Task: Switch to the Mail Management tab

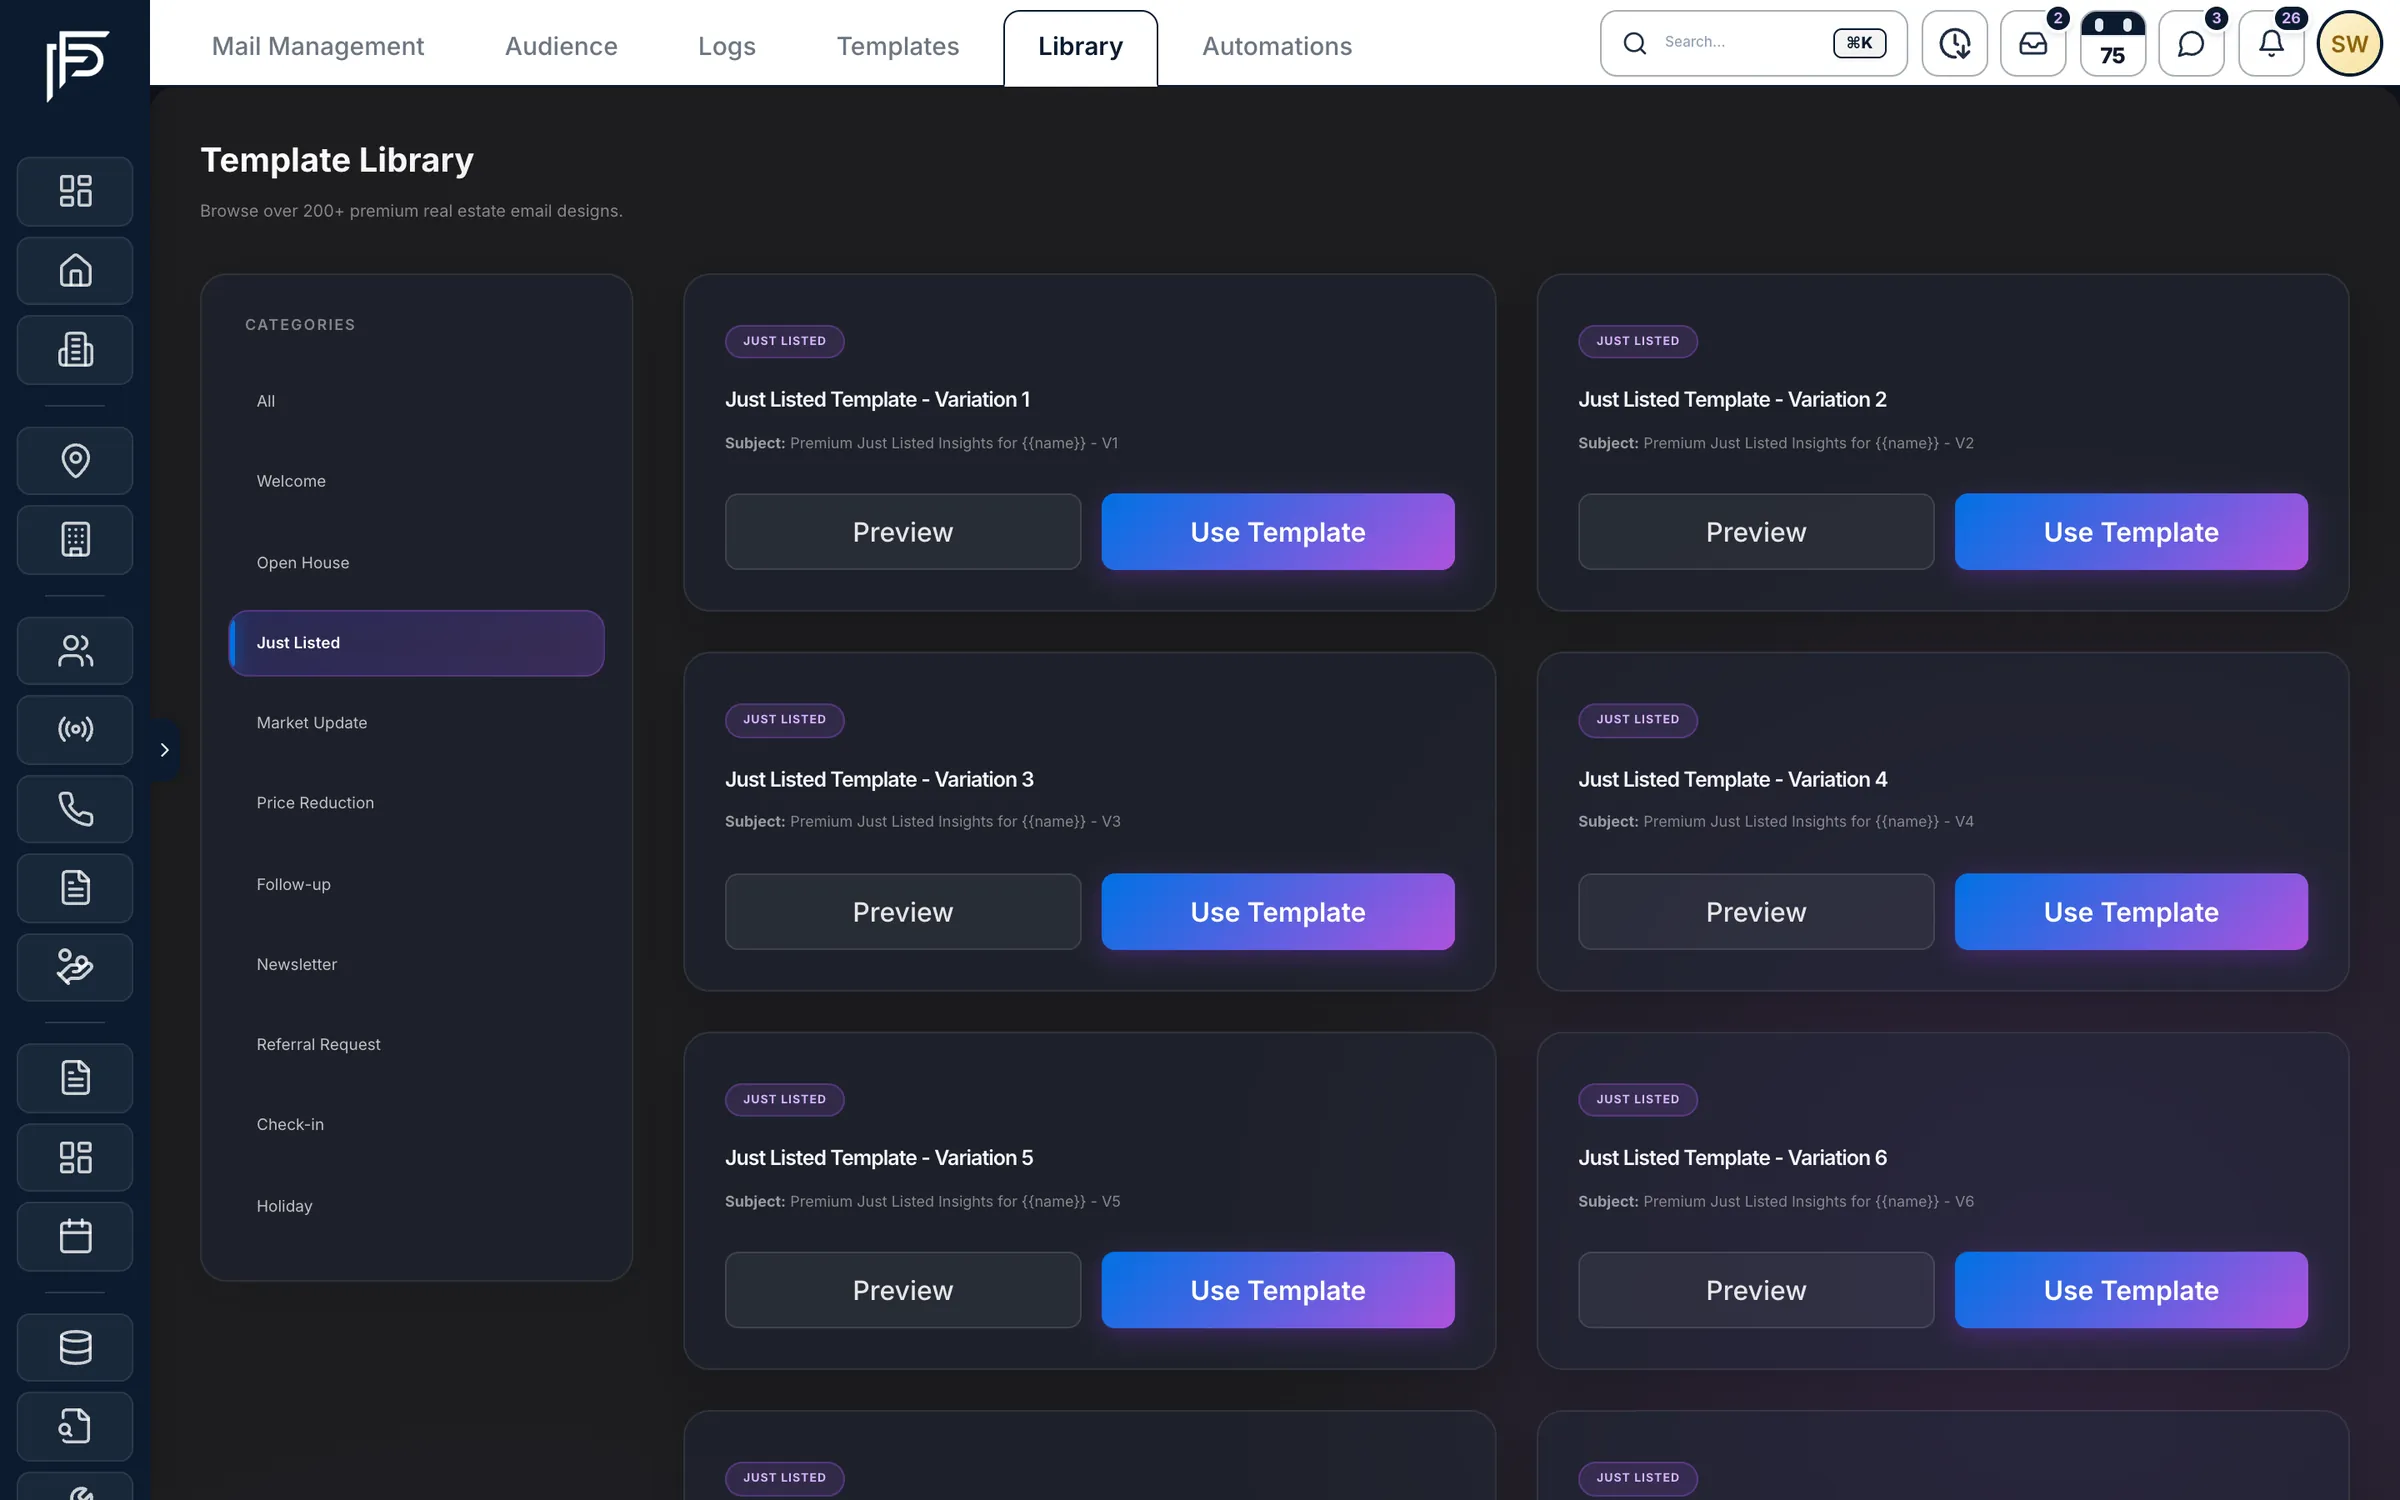Action: click(318, 46)
